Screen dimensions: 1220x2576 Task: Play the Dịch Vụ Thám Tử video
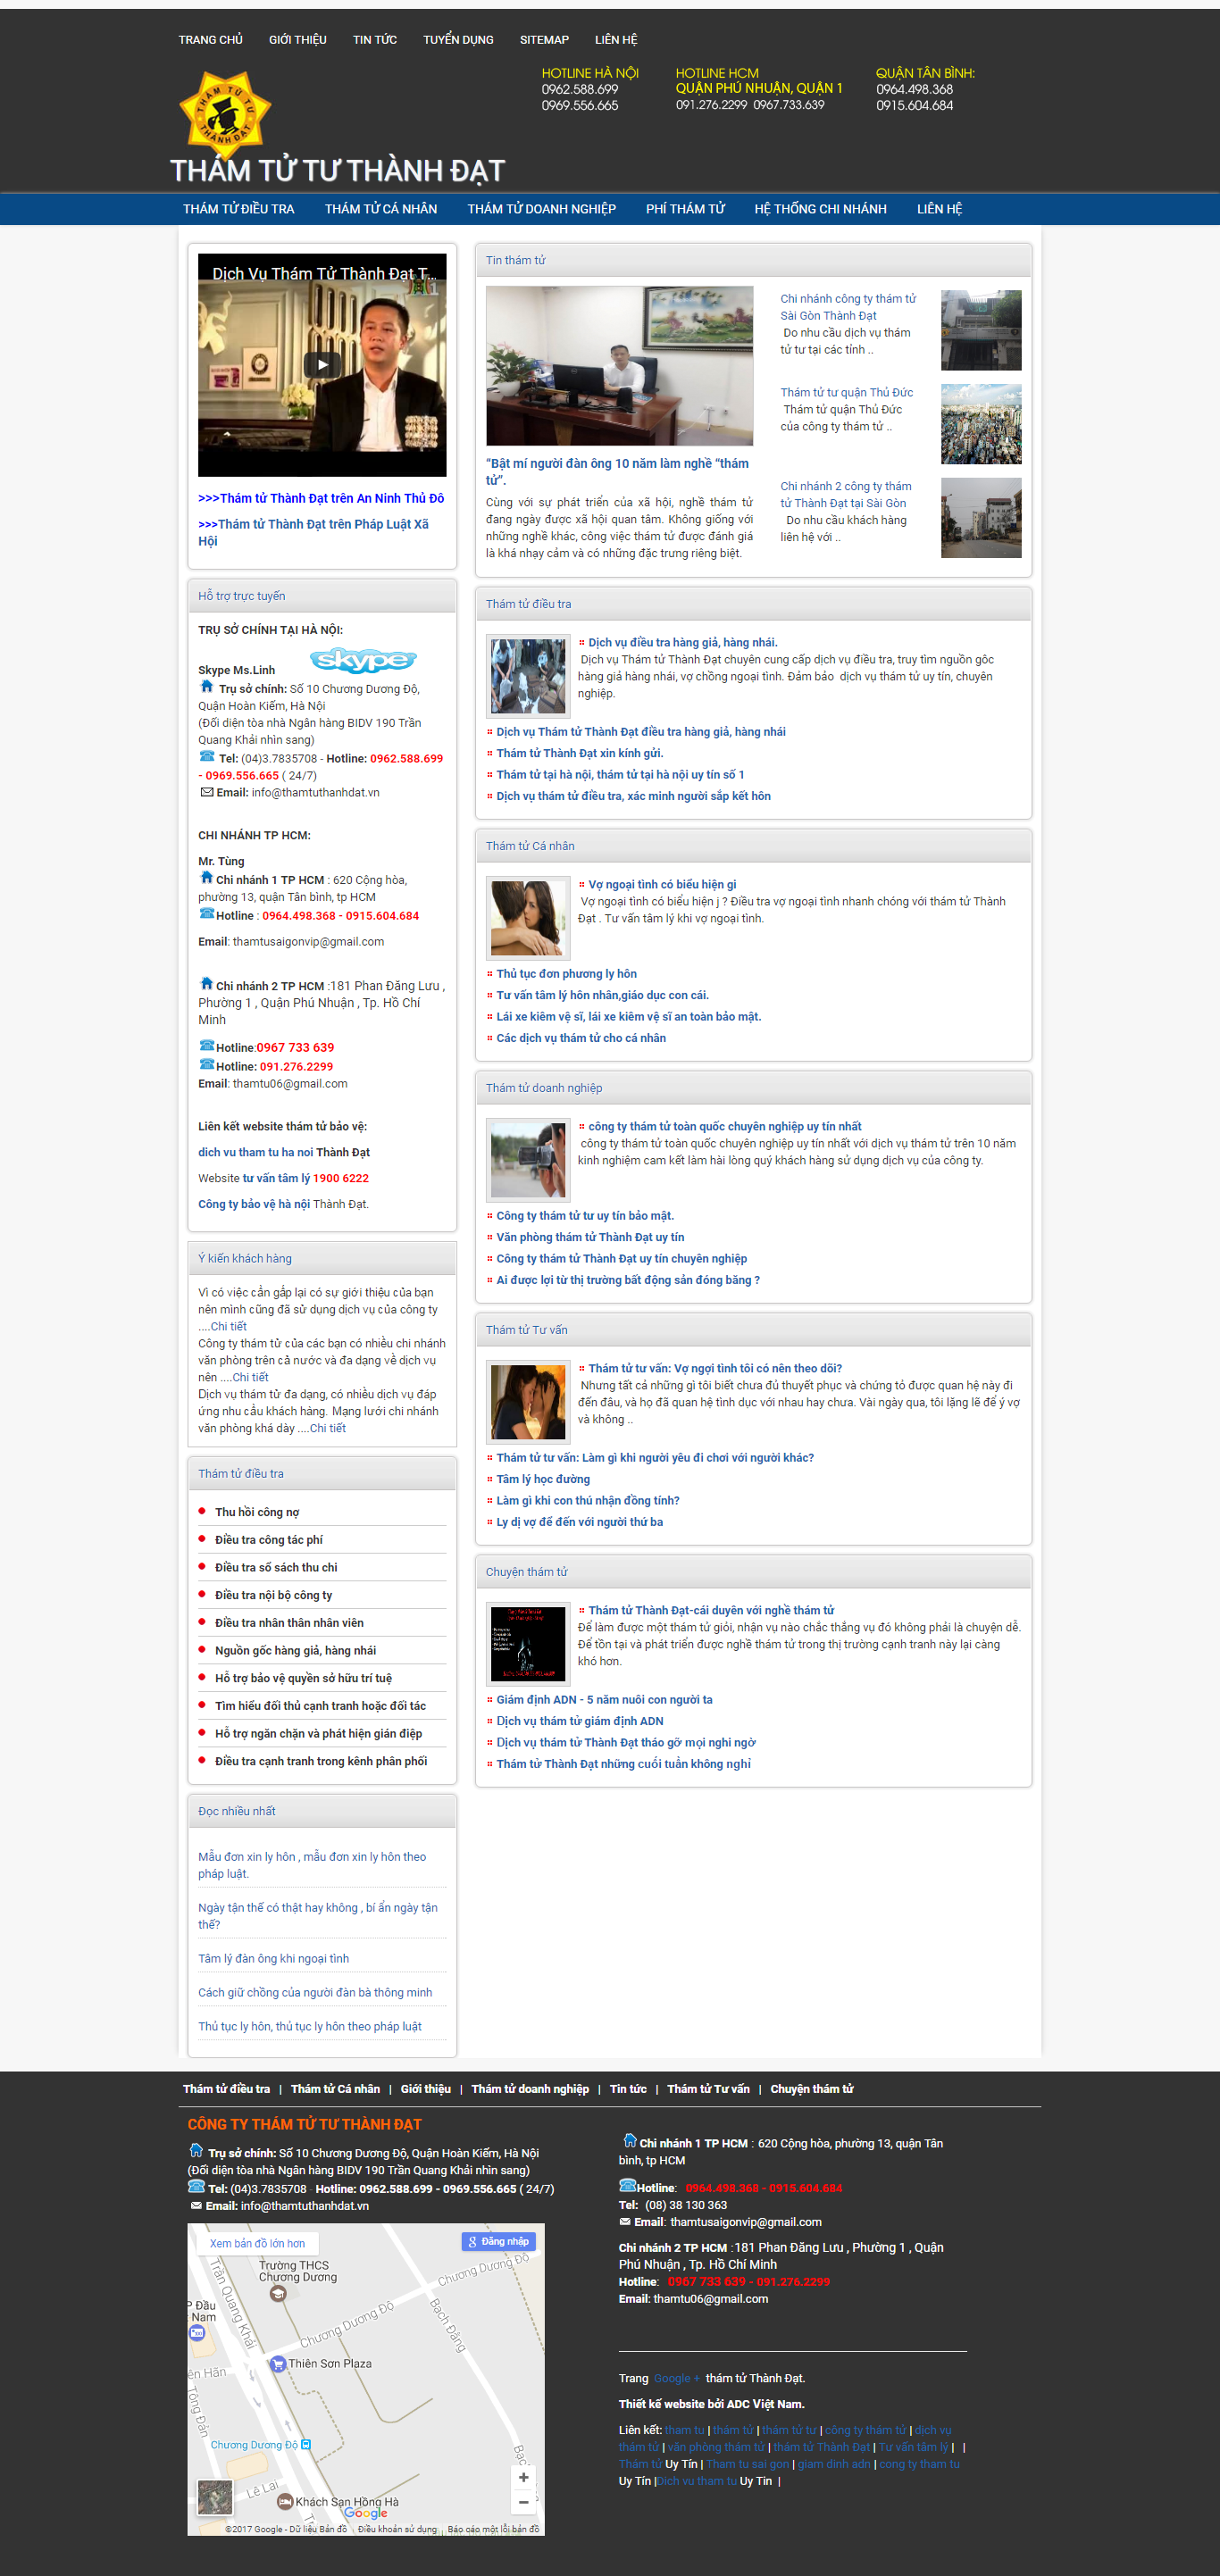tap(322, 365)
